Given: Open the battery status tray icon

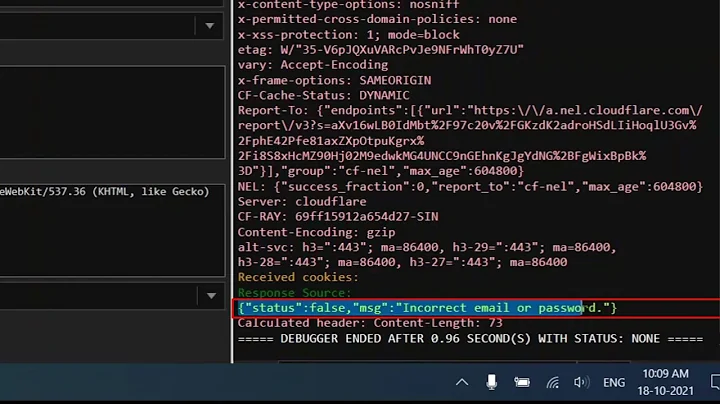Looking at the screenshot, I should 522,382.
